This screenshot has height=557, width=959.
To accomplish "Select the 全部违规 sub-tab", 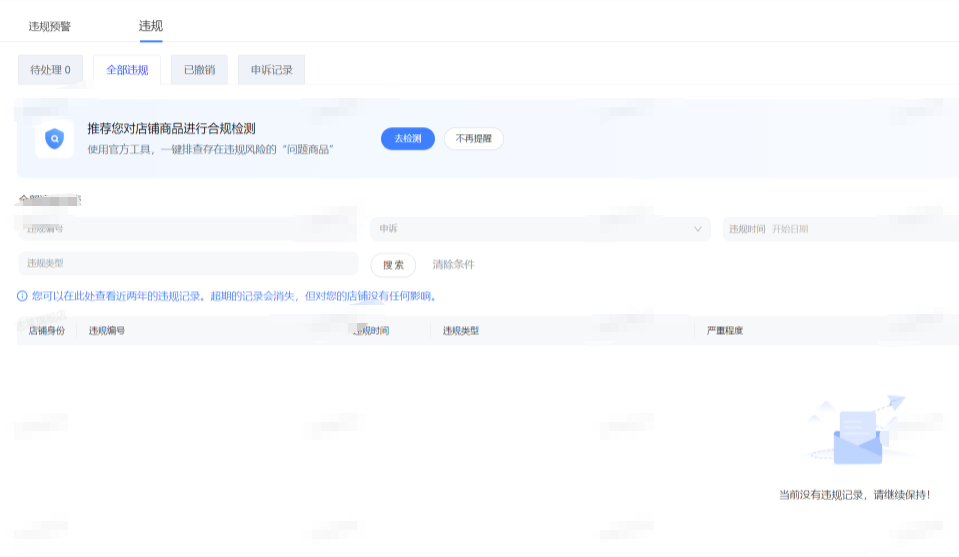I will tap(127, 70).
